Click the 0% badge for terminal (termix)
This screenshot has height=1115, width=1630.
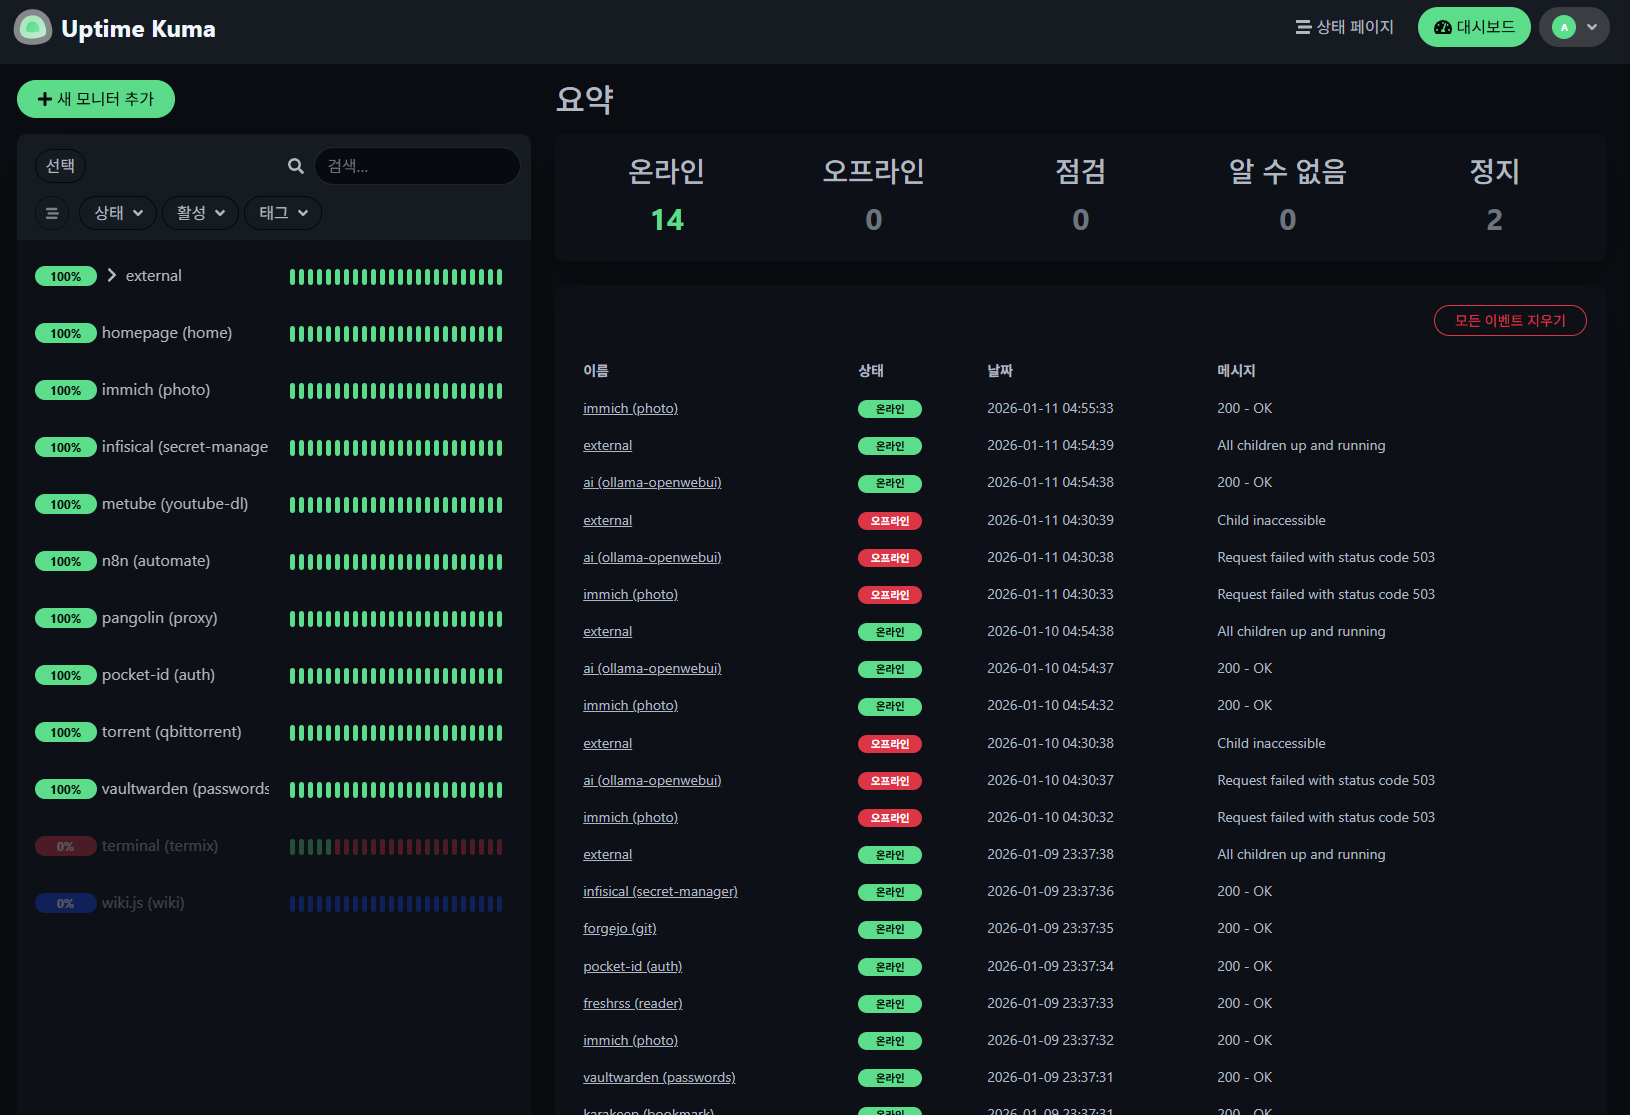coord(66,847)
